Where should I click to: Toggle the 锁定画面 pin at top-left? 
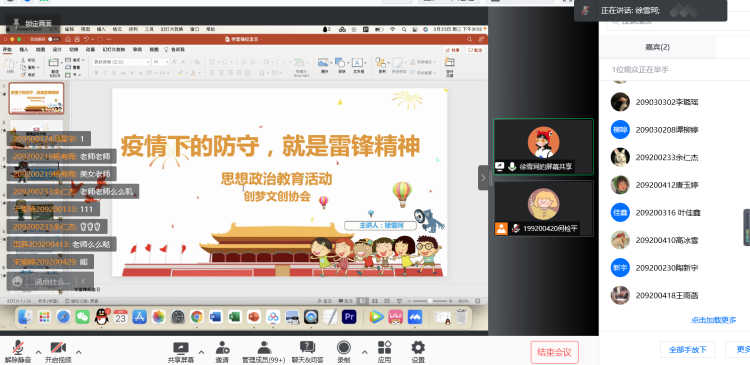(33, 22)
